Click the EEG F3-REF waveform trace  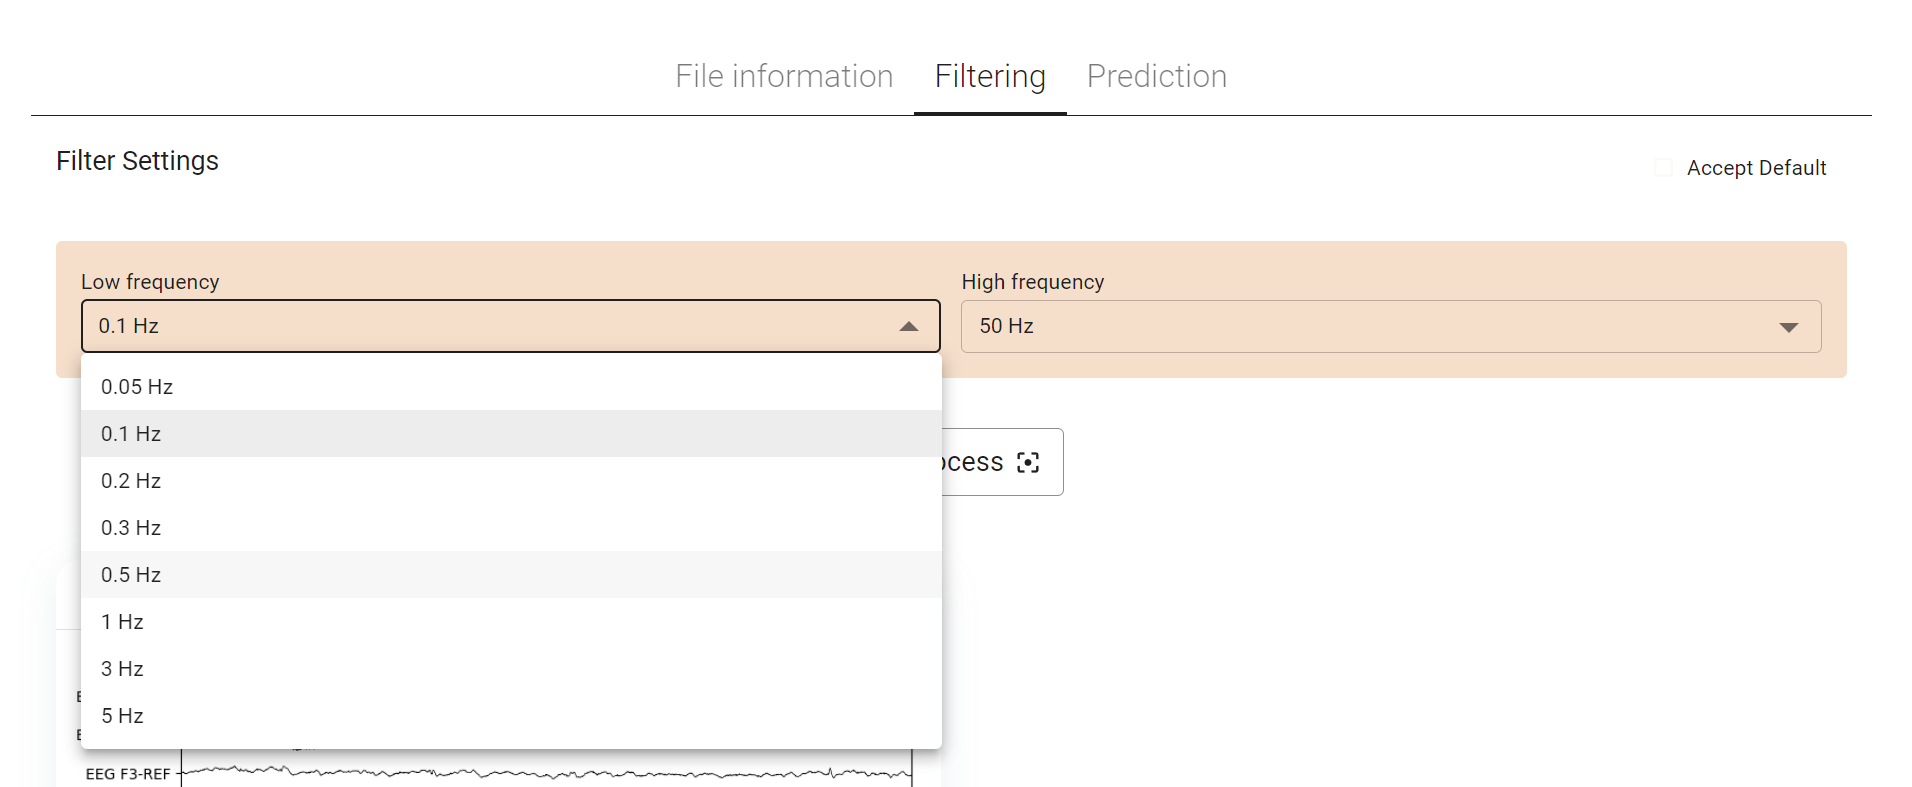[550, 772]
